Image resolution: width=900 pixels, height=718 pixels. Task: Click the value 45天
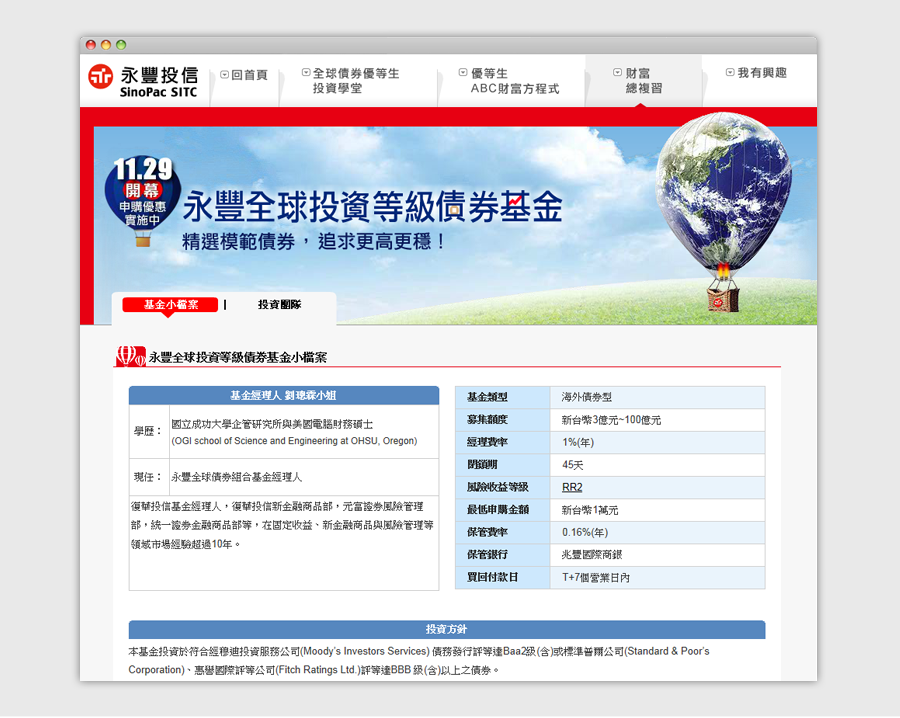point(573,465)
